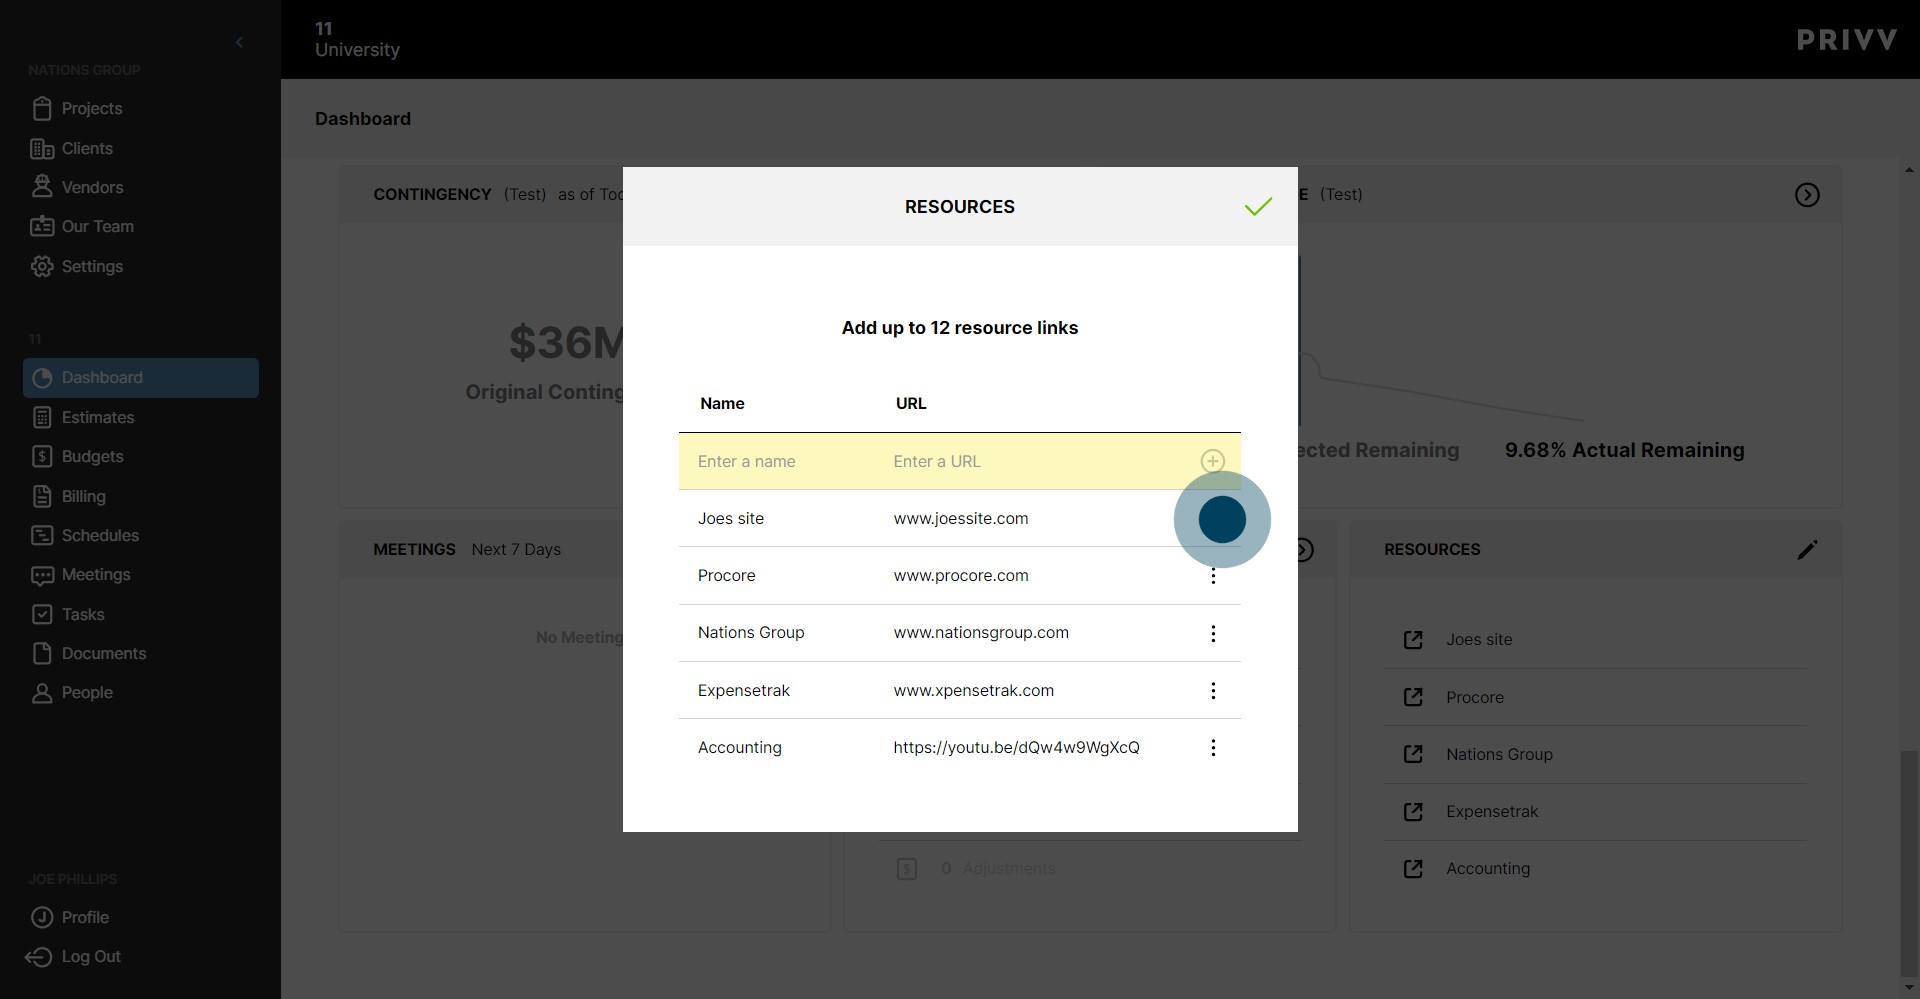The image size is (1920, 999).
Task: Open options menu for Expensetrak row
Action: point(1213,691)
